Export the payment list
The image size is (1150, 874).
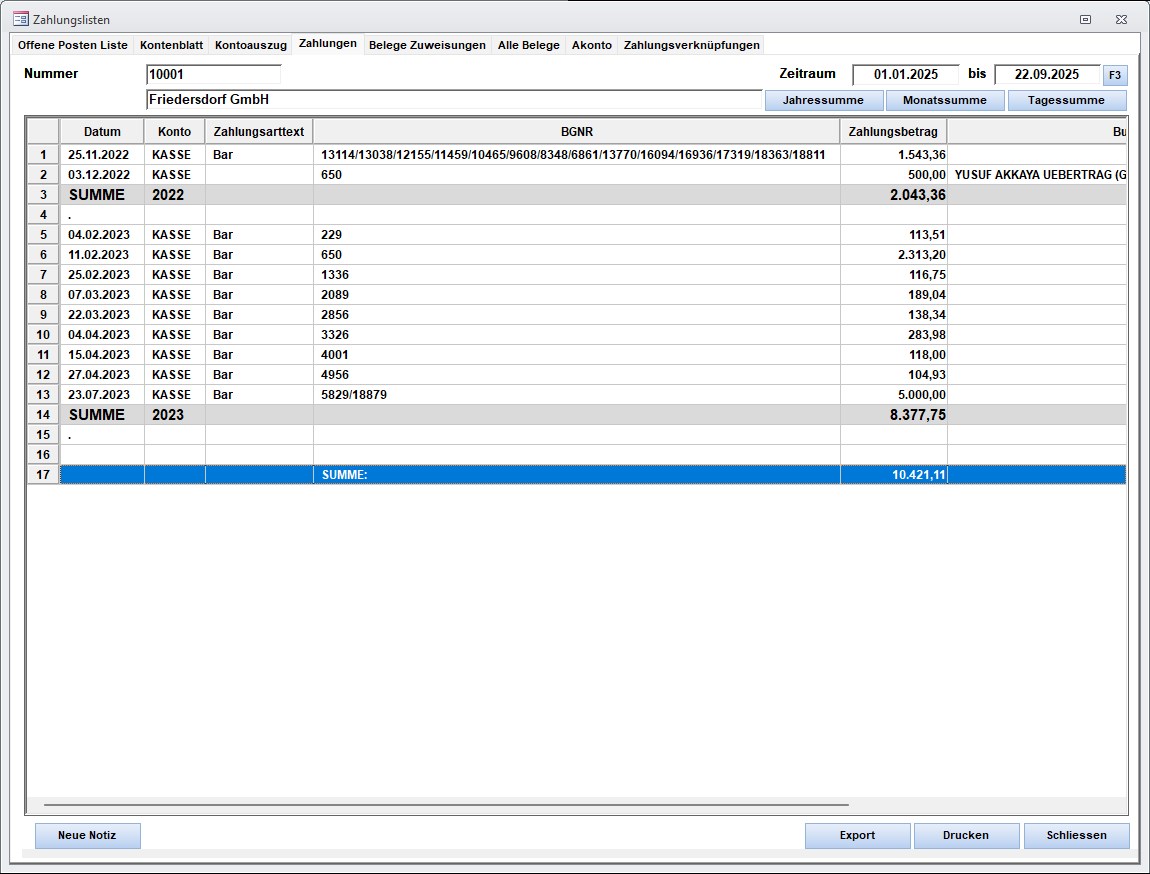[x=857, y=835]
